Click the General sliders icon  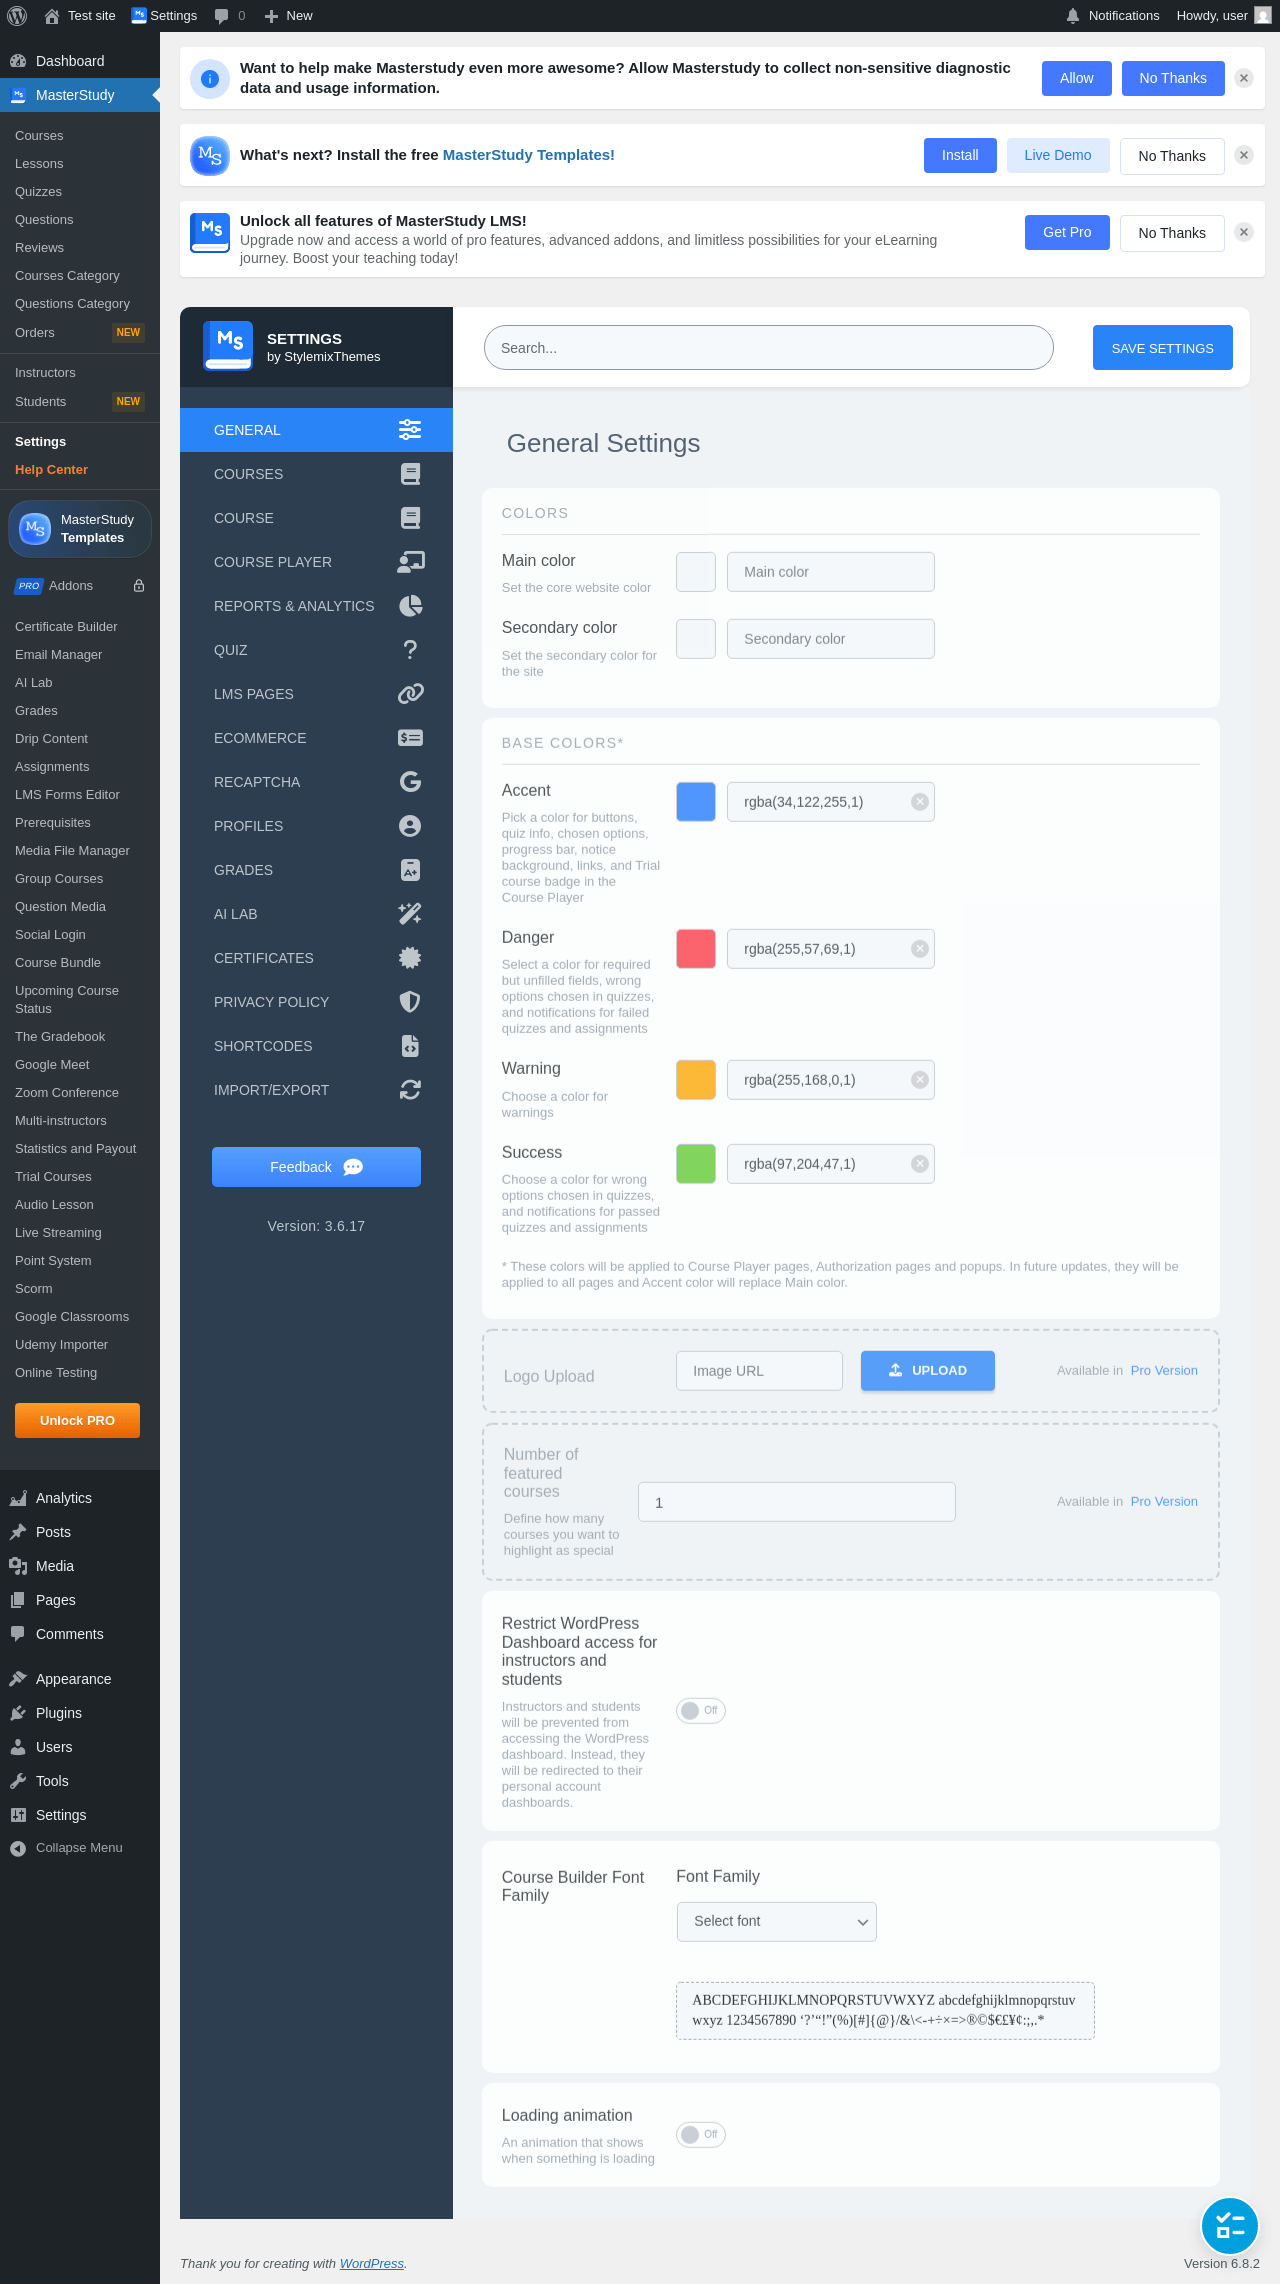(x=410, y=430)
